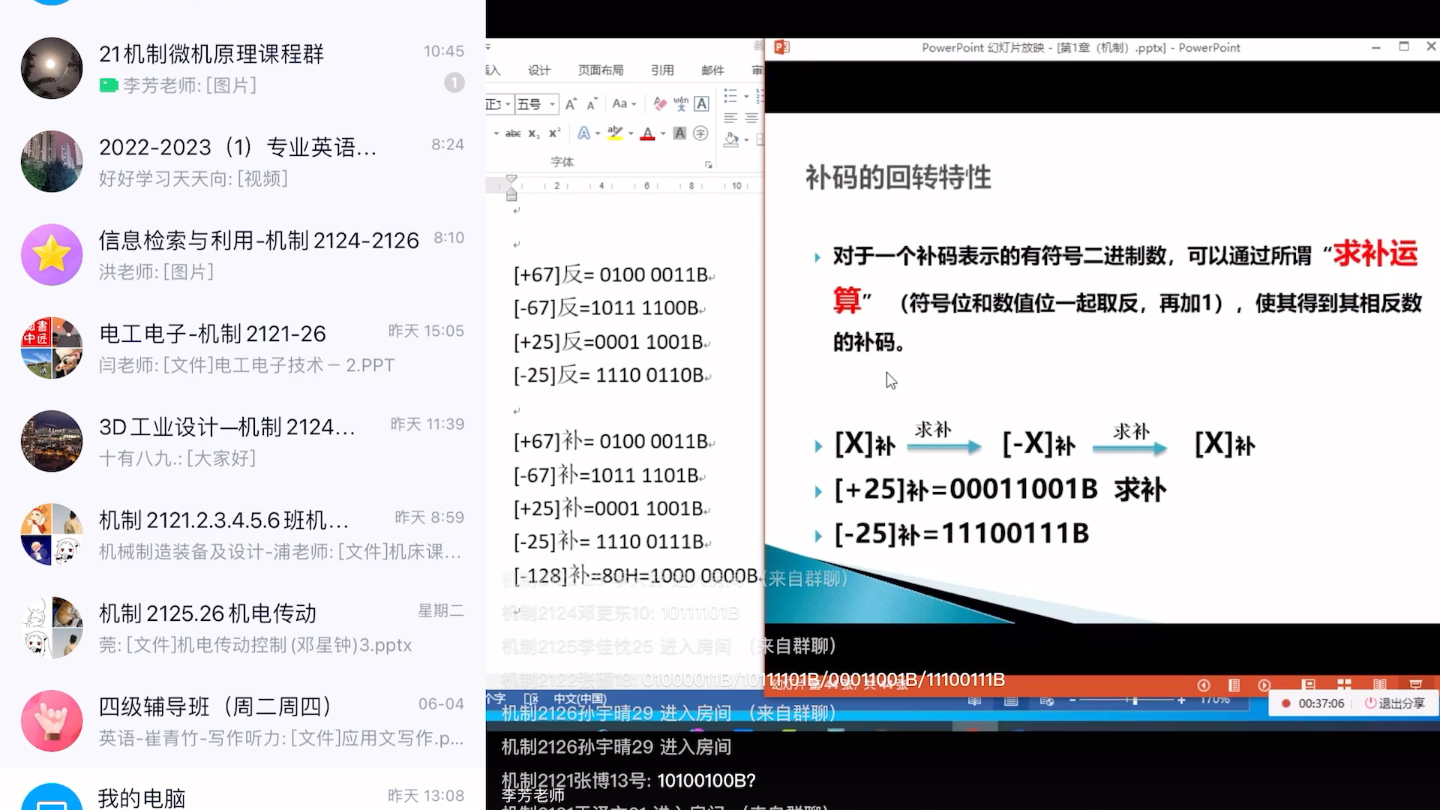Viewport: 1440px width, 810px height.
Task: Click the Word zoom slider handle
Action: pyautogui.click(x=1134, y=701)
